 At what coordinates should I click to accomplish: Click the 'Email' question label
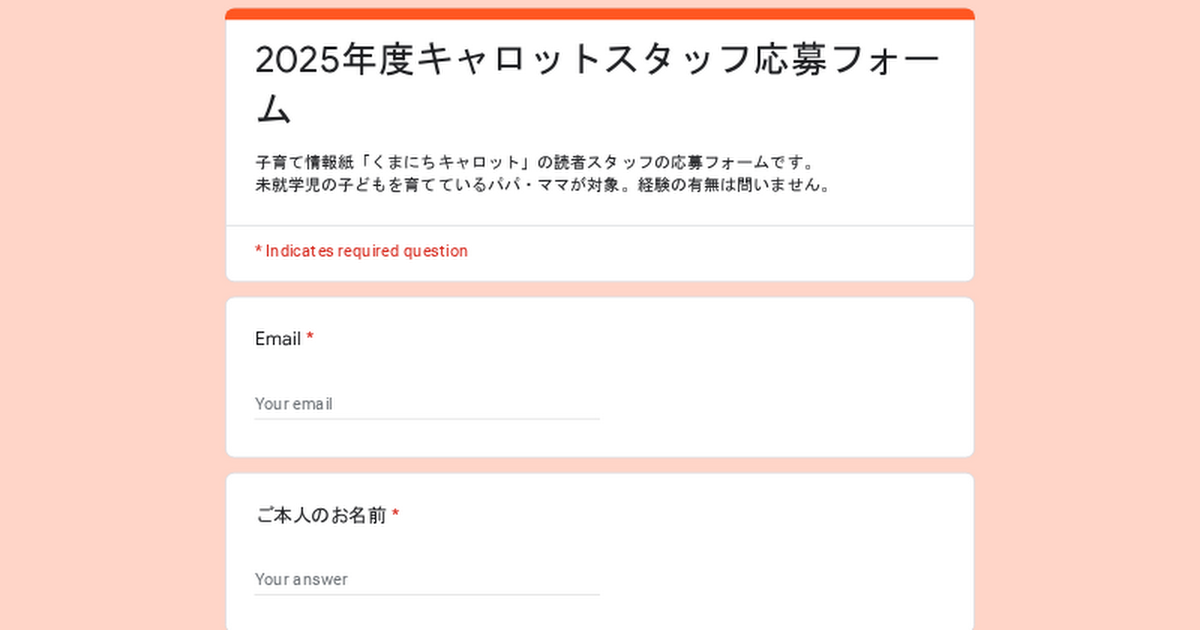[x=278, y=339]
